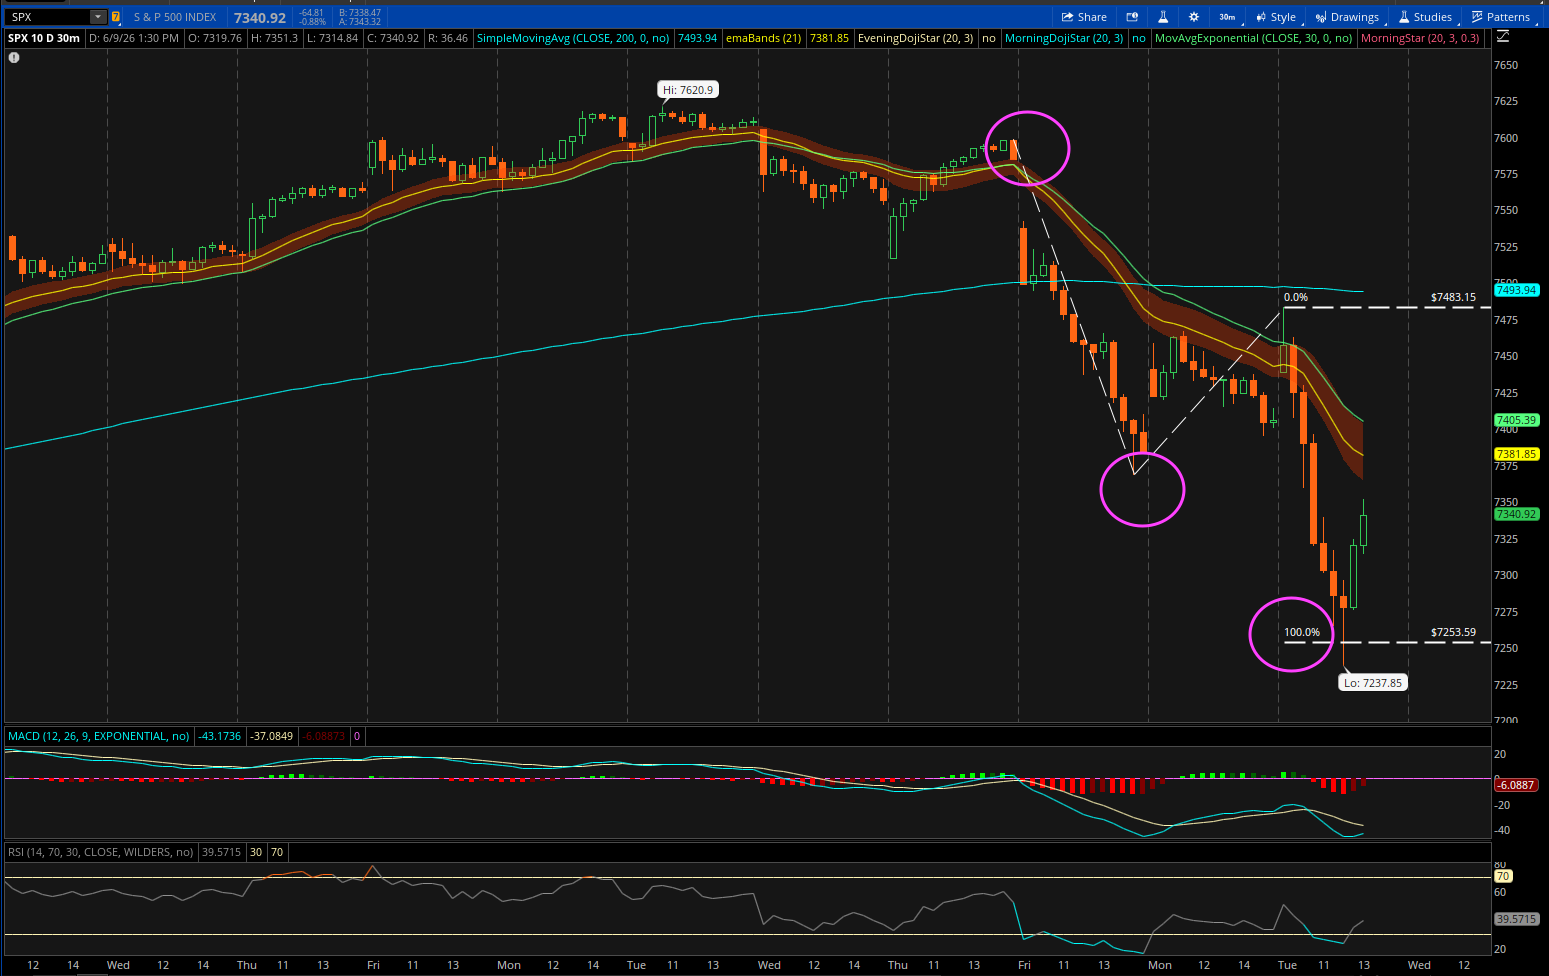Click the range value R: 36.46

pos(447,38)
